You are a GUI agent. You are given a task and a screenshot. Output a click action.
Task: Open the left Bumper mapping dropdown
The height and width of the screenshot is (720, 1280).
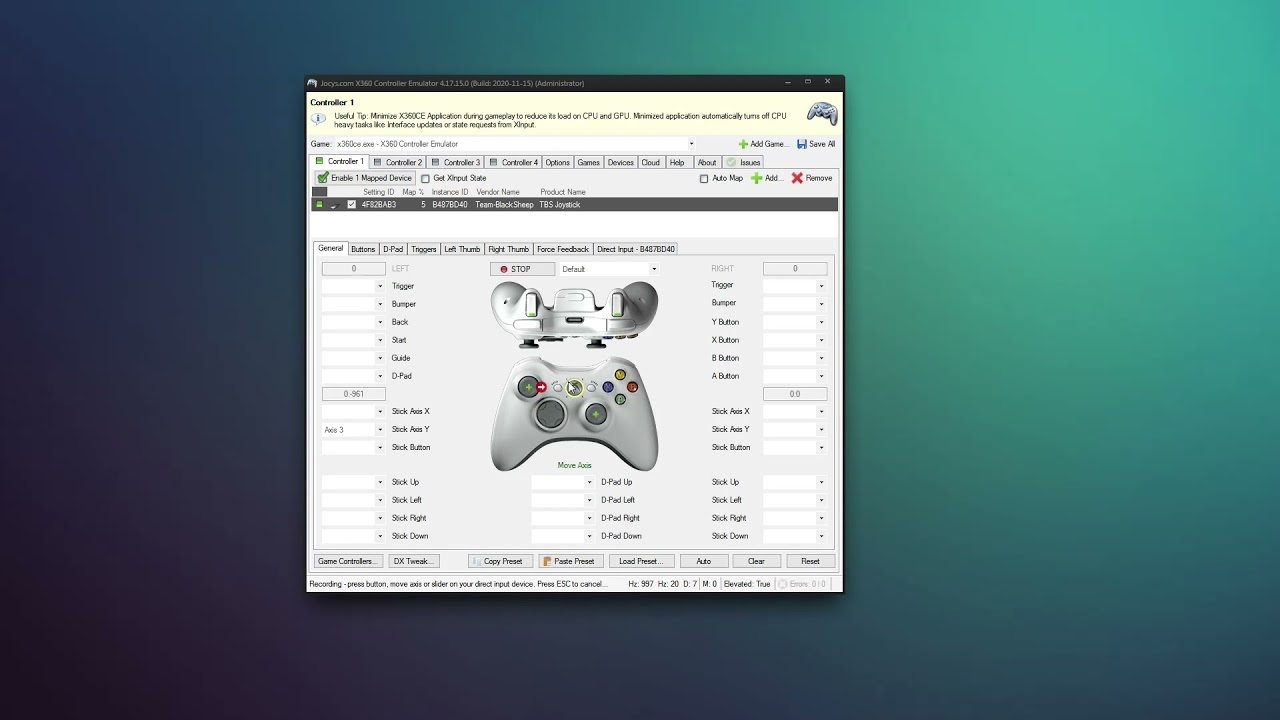[x=380, y=304]
